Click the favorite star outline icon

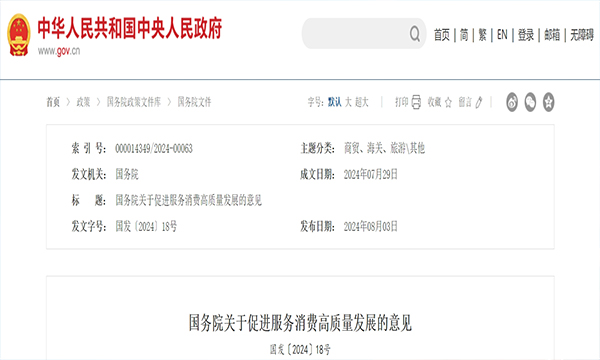click(x=448, y=102)
